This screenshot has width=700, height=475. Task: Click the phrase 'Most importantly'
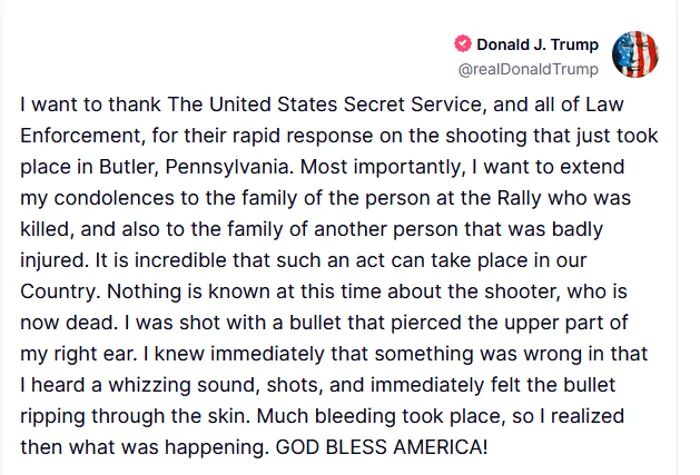[380, 167]
